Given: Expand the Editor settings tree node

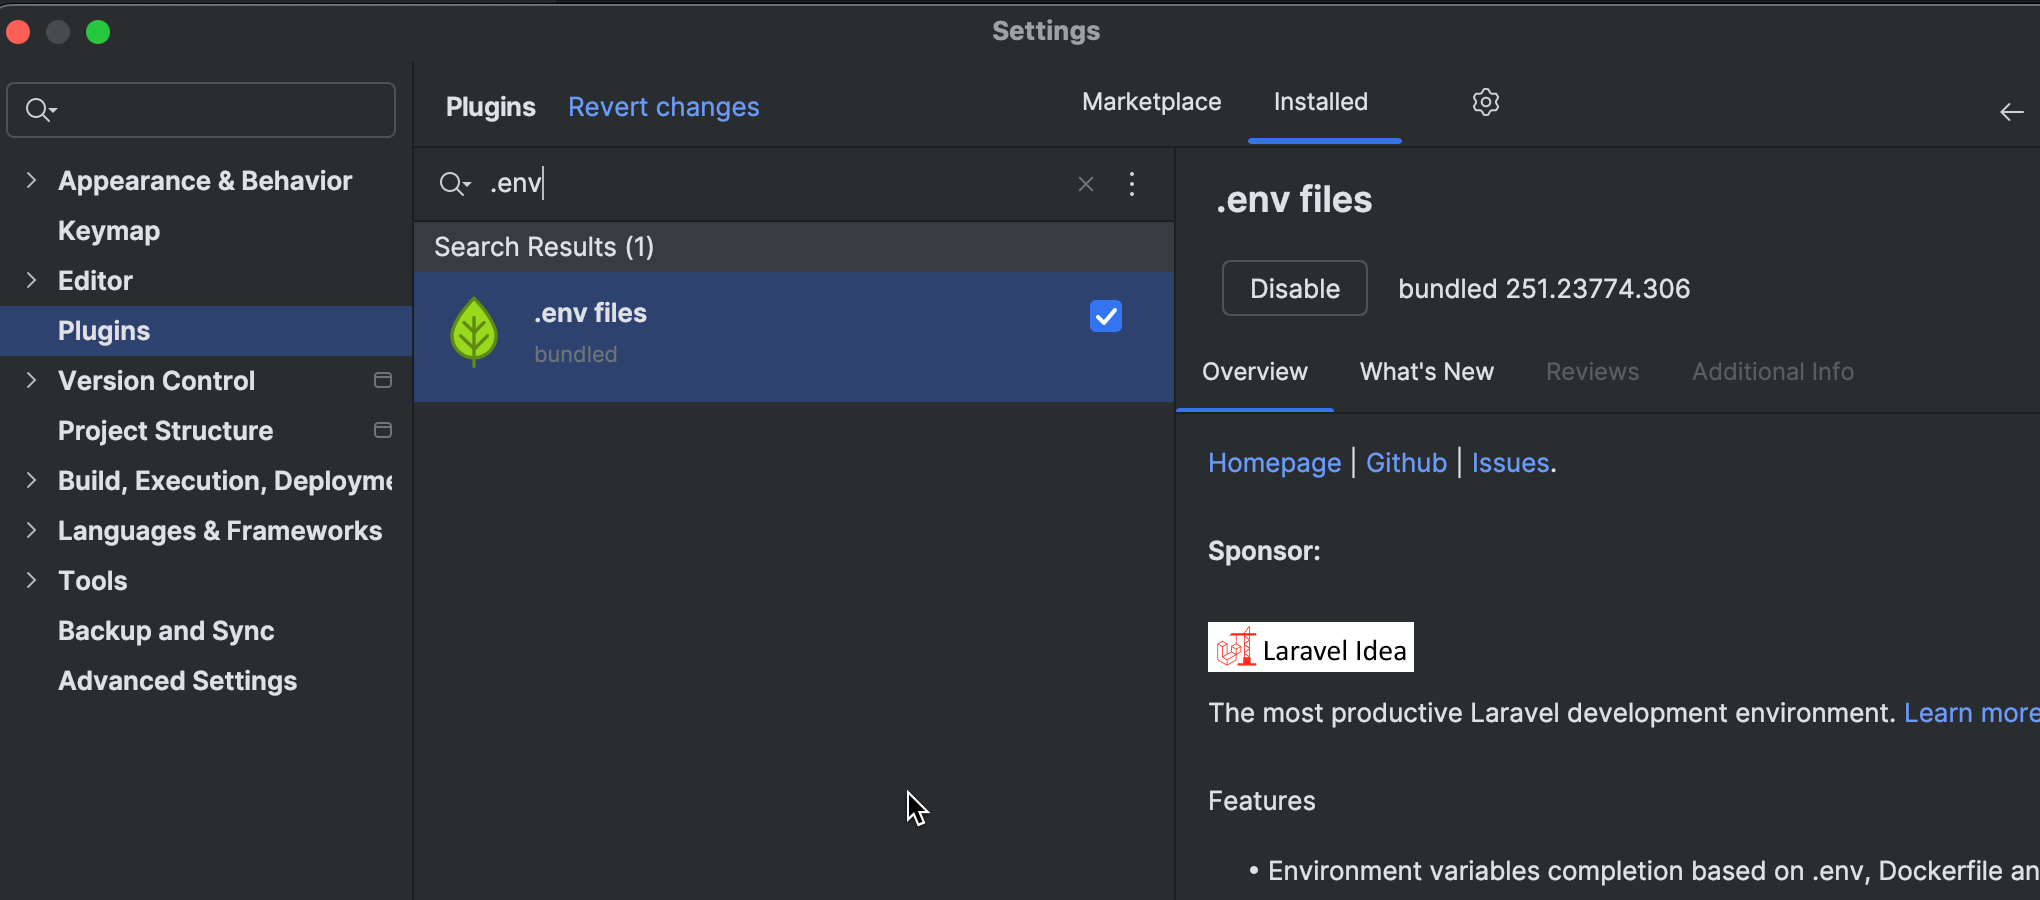Looking at the screenshot, I should click(x=31, y=281).
